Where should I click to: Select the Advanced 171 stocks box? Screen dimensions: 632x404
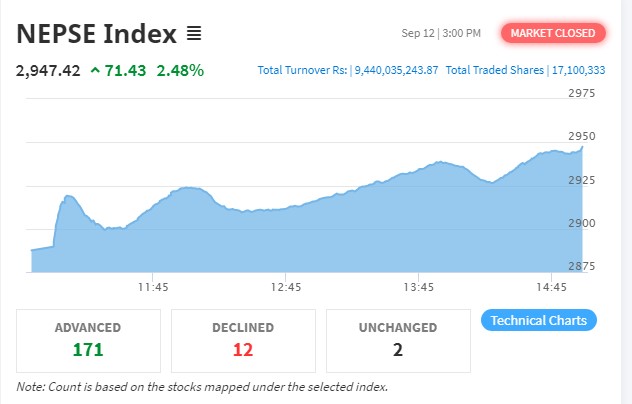88,340
